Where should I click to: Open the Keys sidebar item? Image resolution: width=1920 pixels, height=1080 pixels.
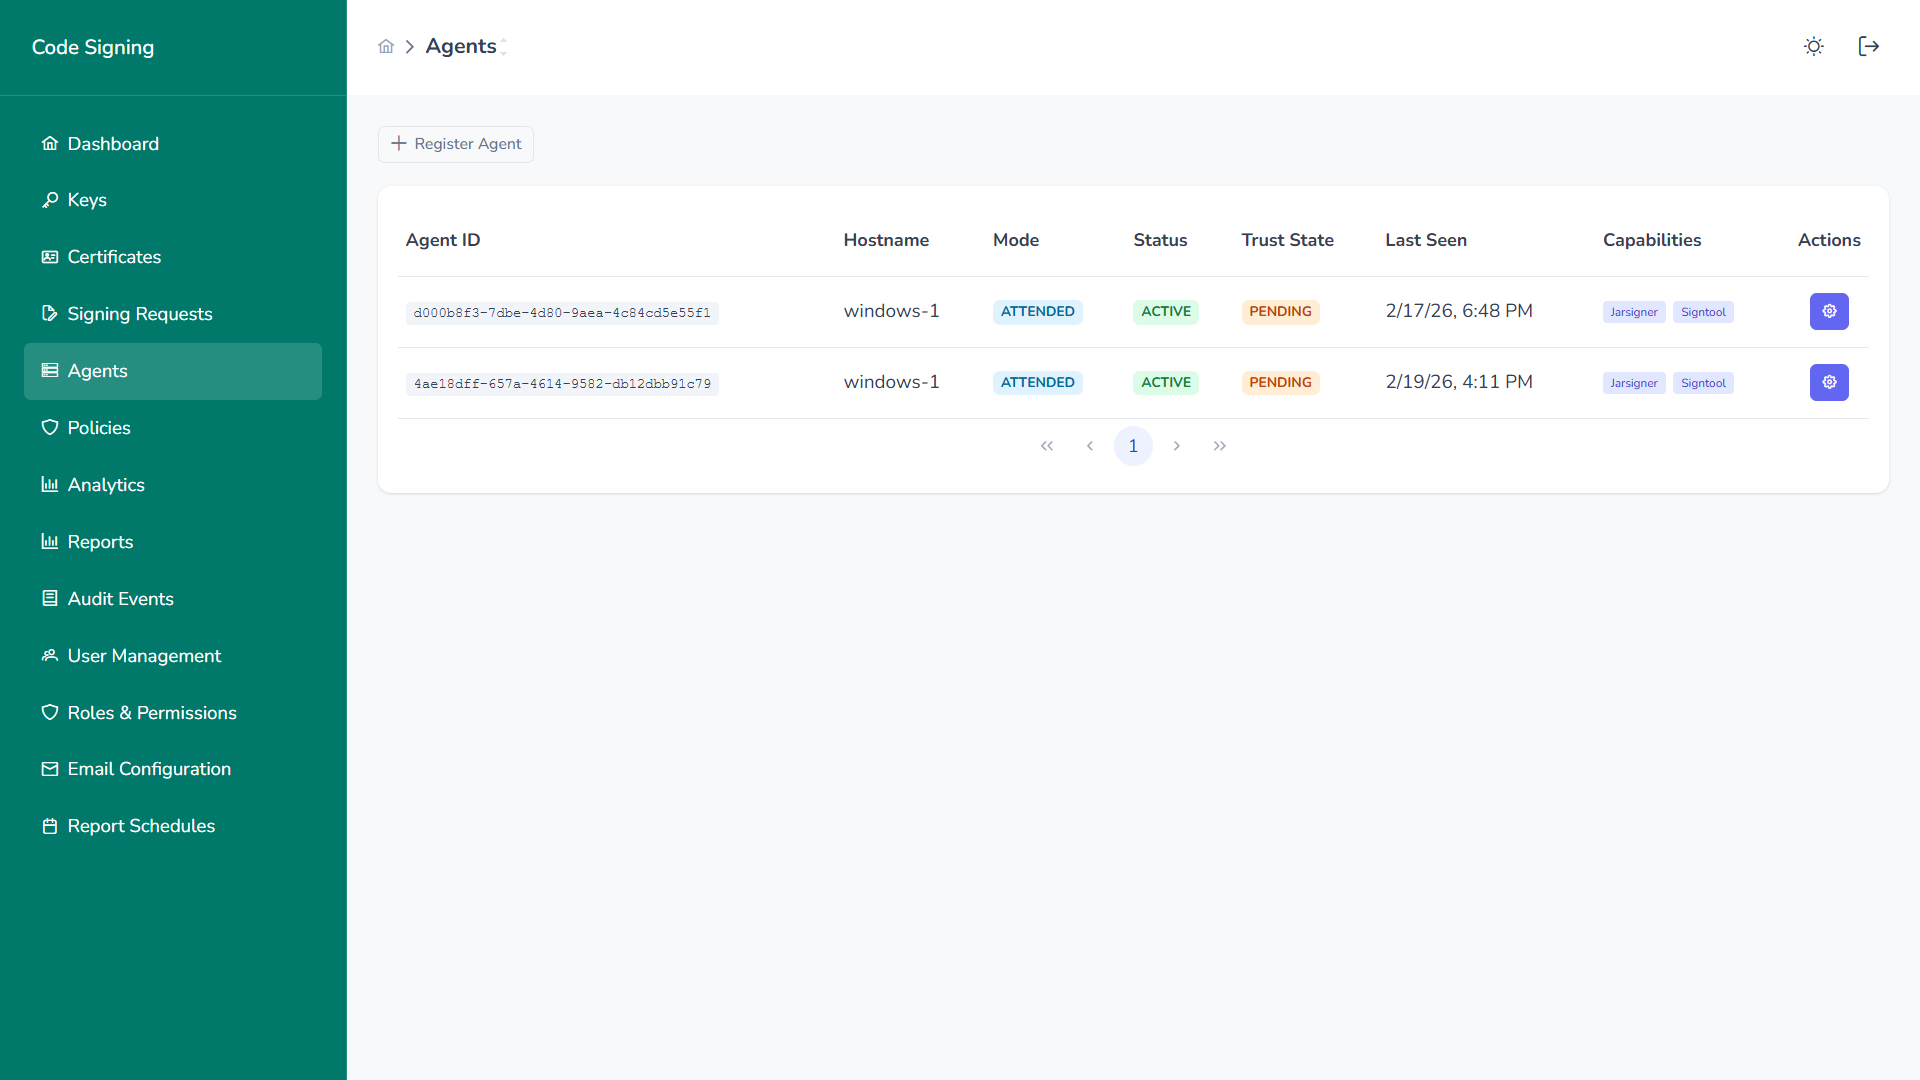pos(87,200)
